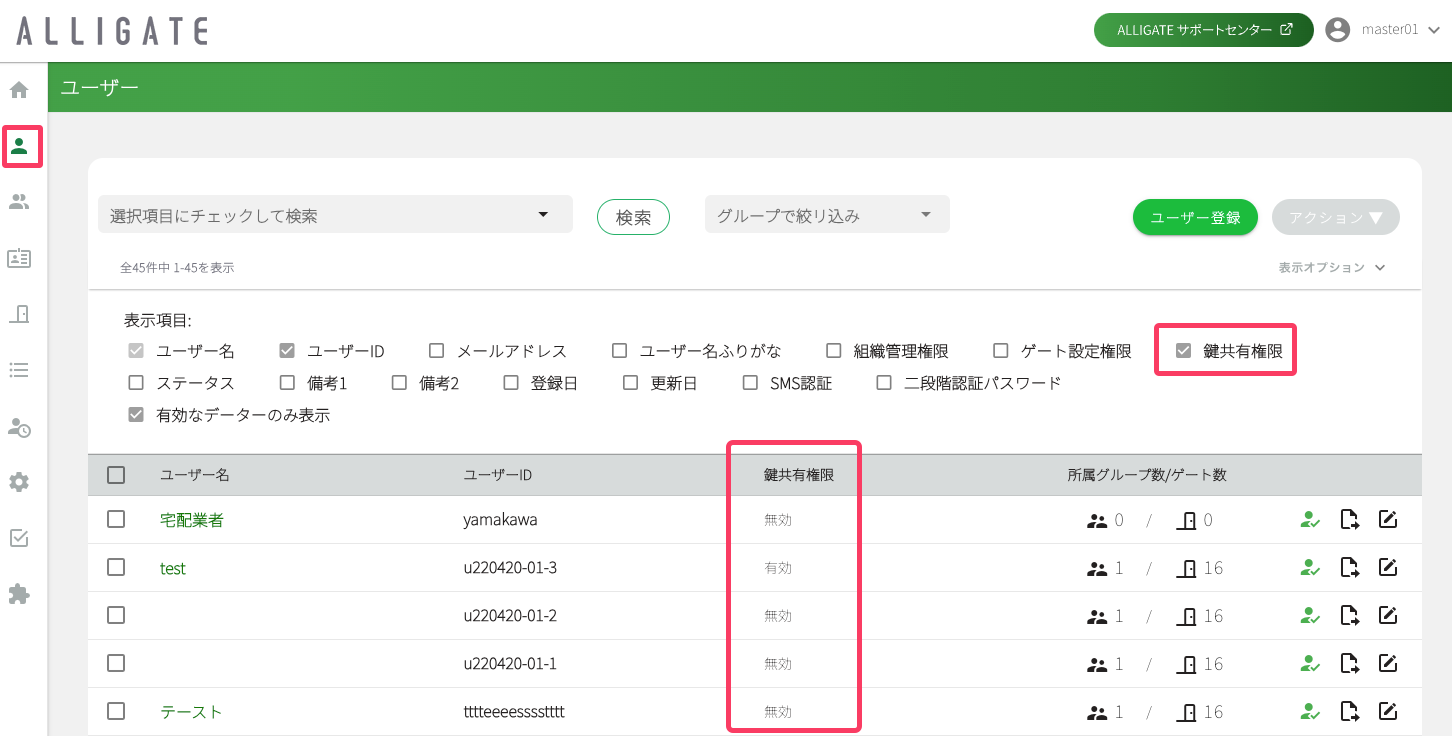Open the 宅配業者 user link
1452x736 pixels.
tap(192, 520)
